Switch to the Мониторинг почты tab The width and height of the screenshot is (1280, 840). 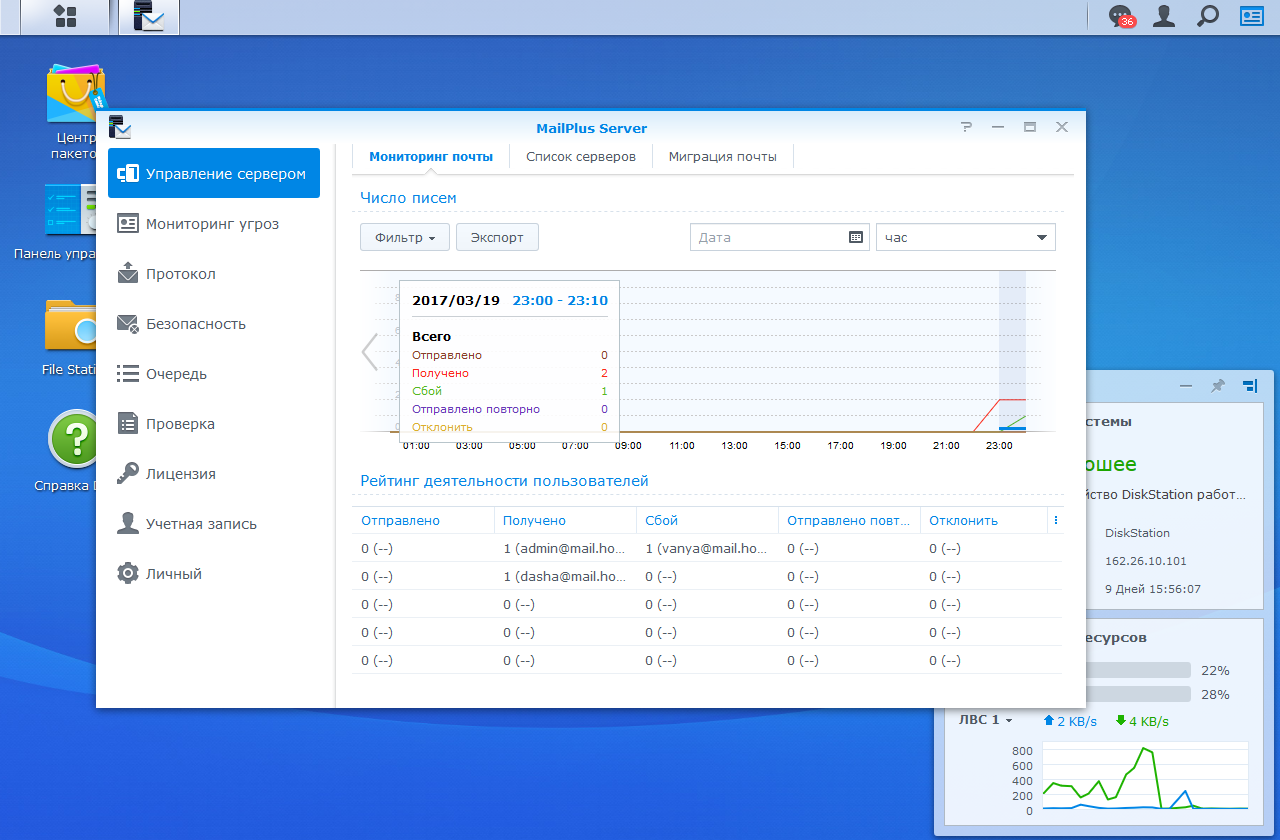click(431, 157)
